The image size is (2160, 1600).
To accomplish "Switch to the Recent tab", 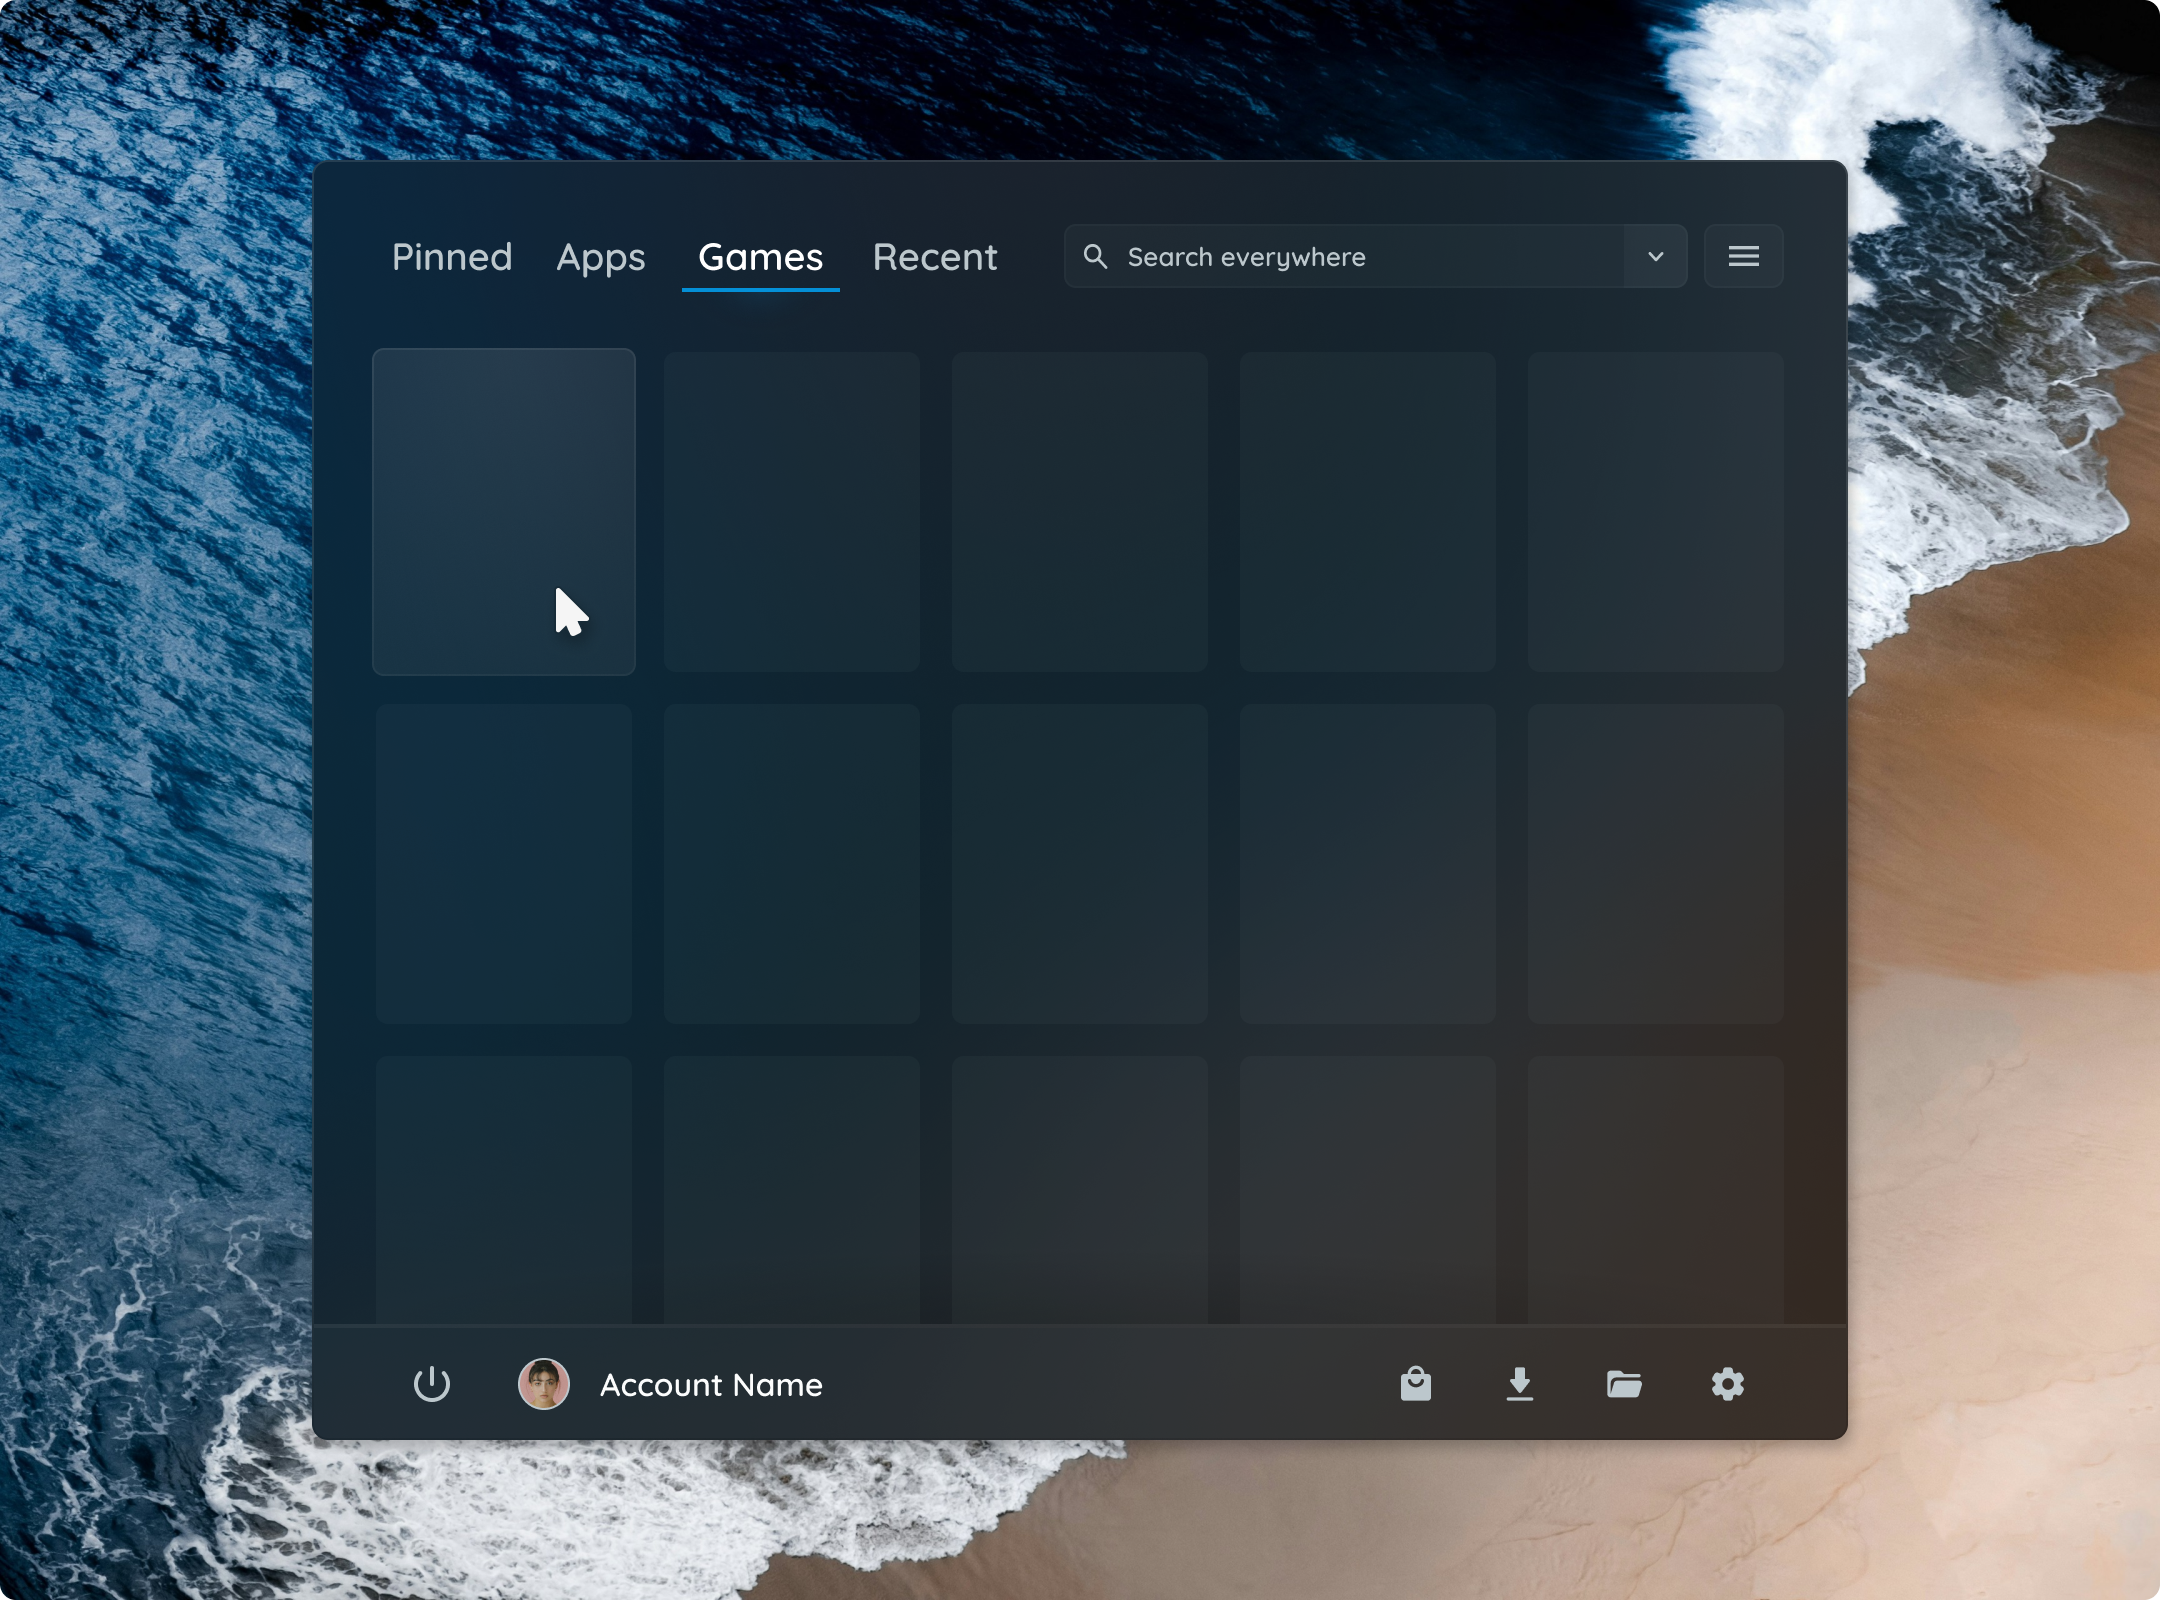I will 934,257.
